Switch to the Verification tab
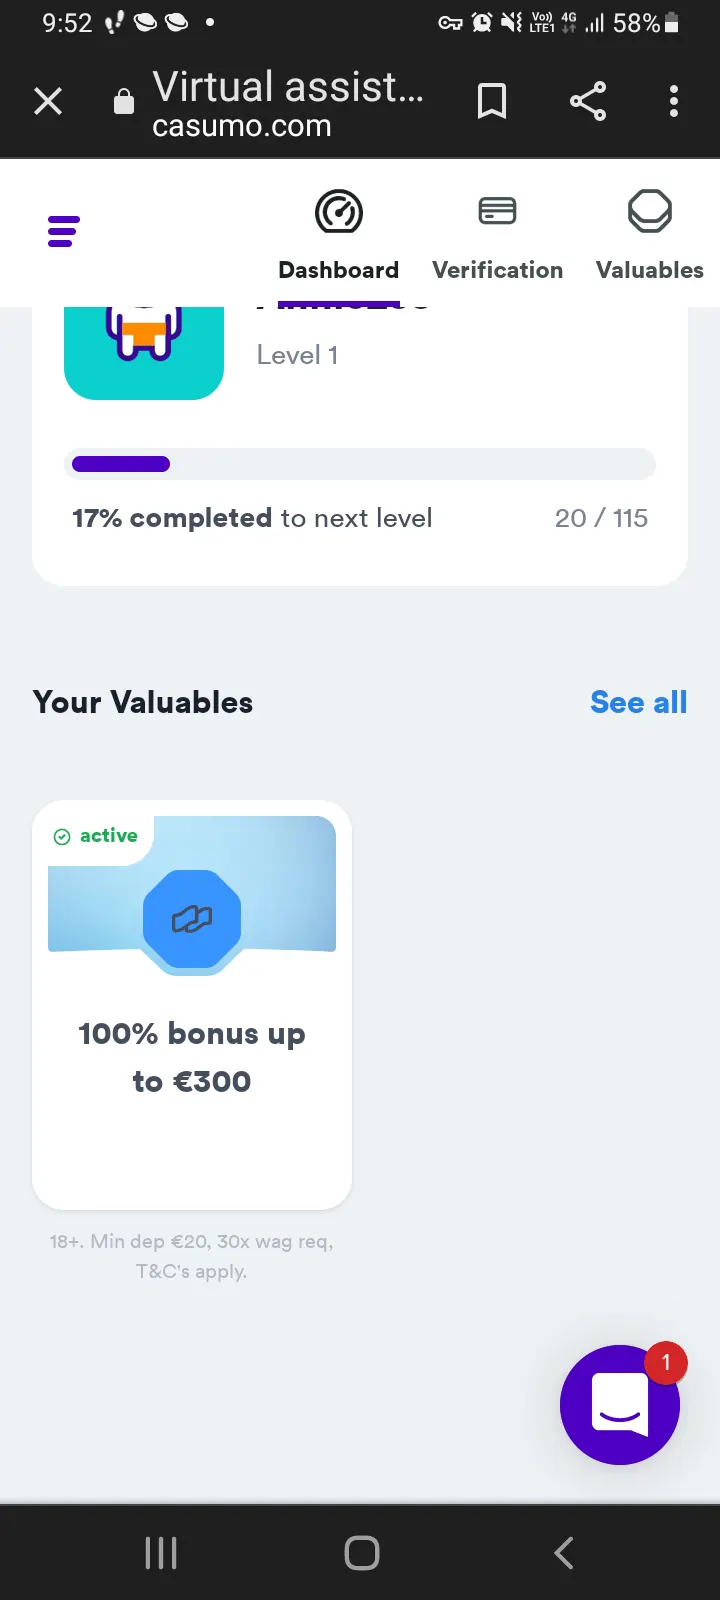This screenshot has height=1600, width=720. (497, 270)
